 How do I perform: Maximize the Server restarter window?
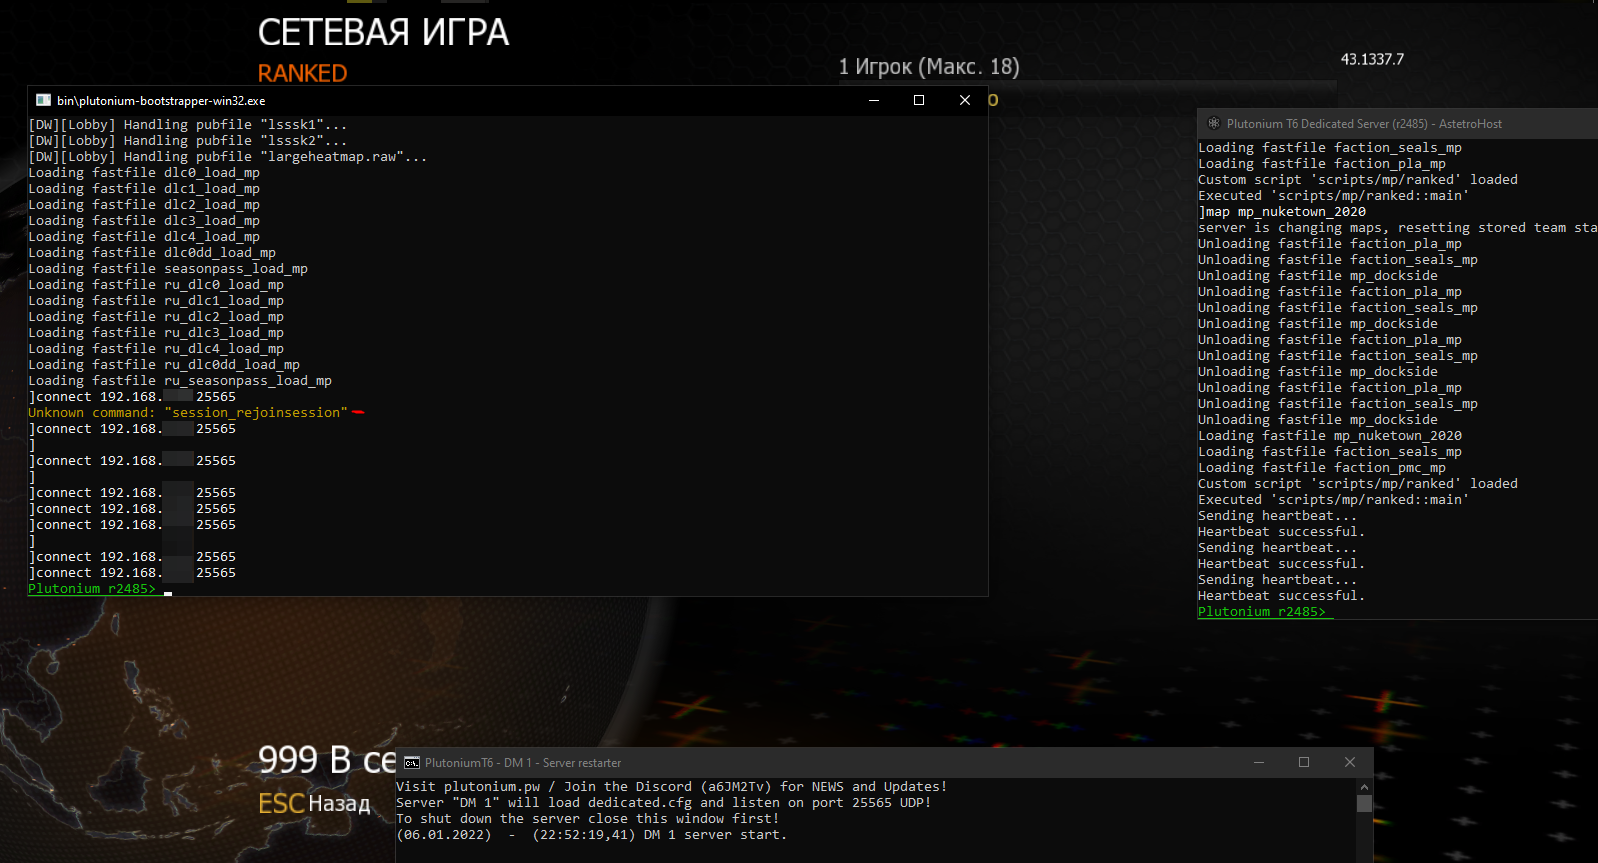1304,762
